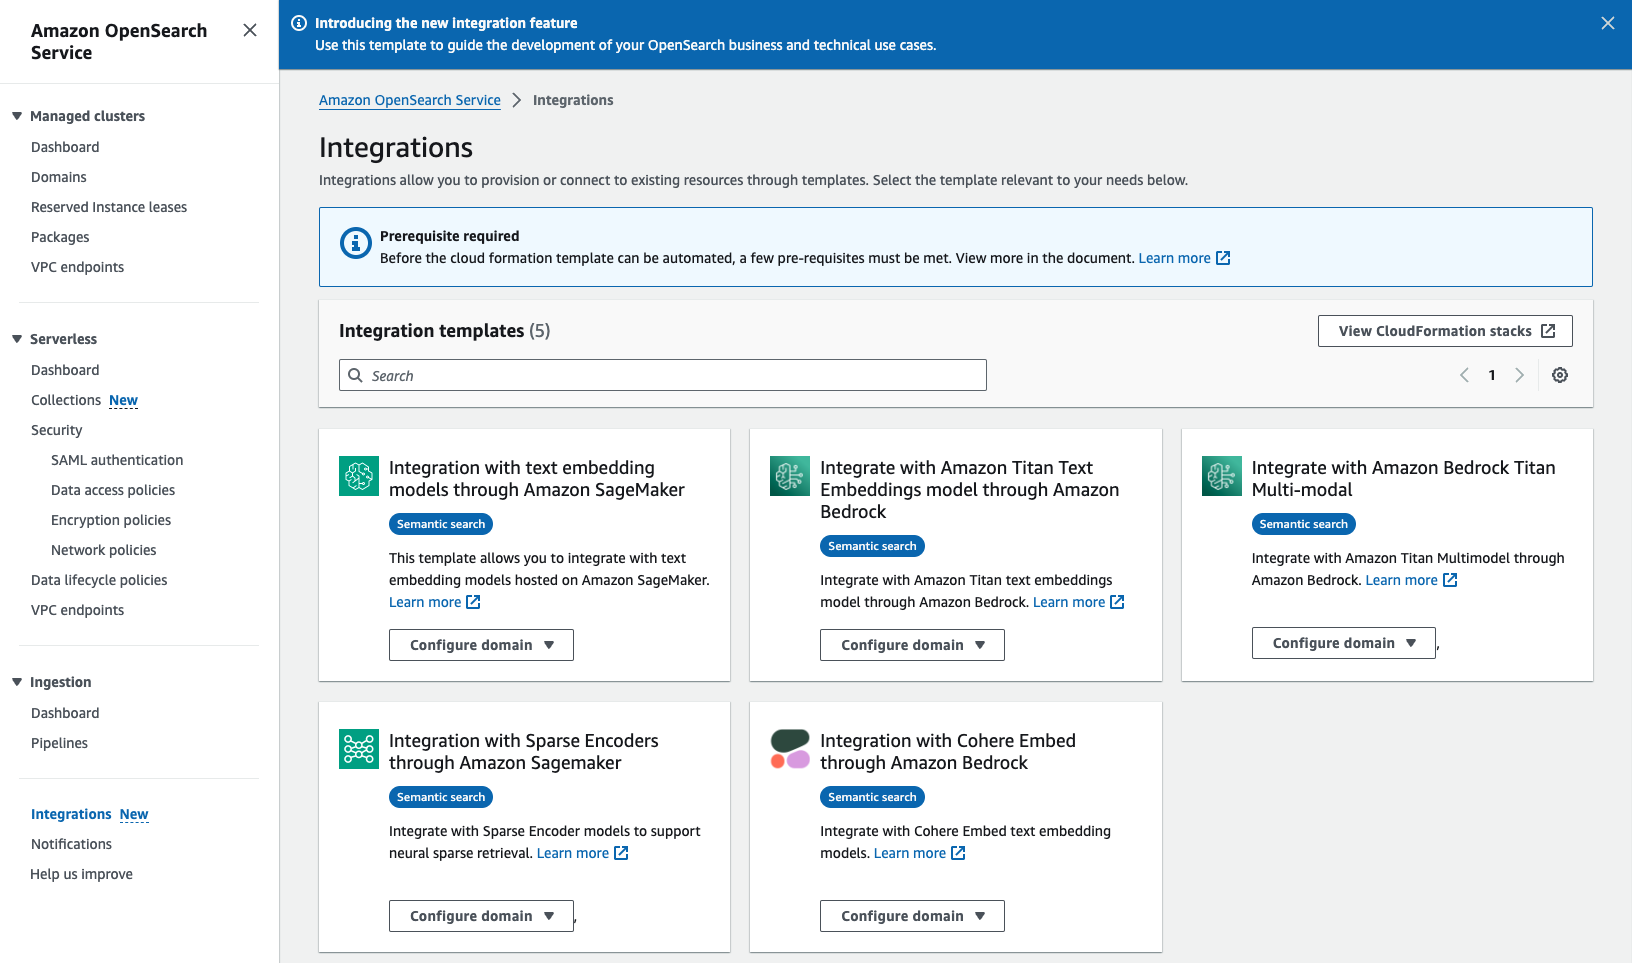Open Learn more for Titan text embeddings template
The image size is (1632, 963).
coord(1079,602)
